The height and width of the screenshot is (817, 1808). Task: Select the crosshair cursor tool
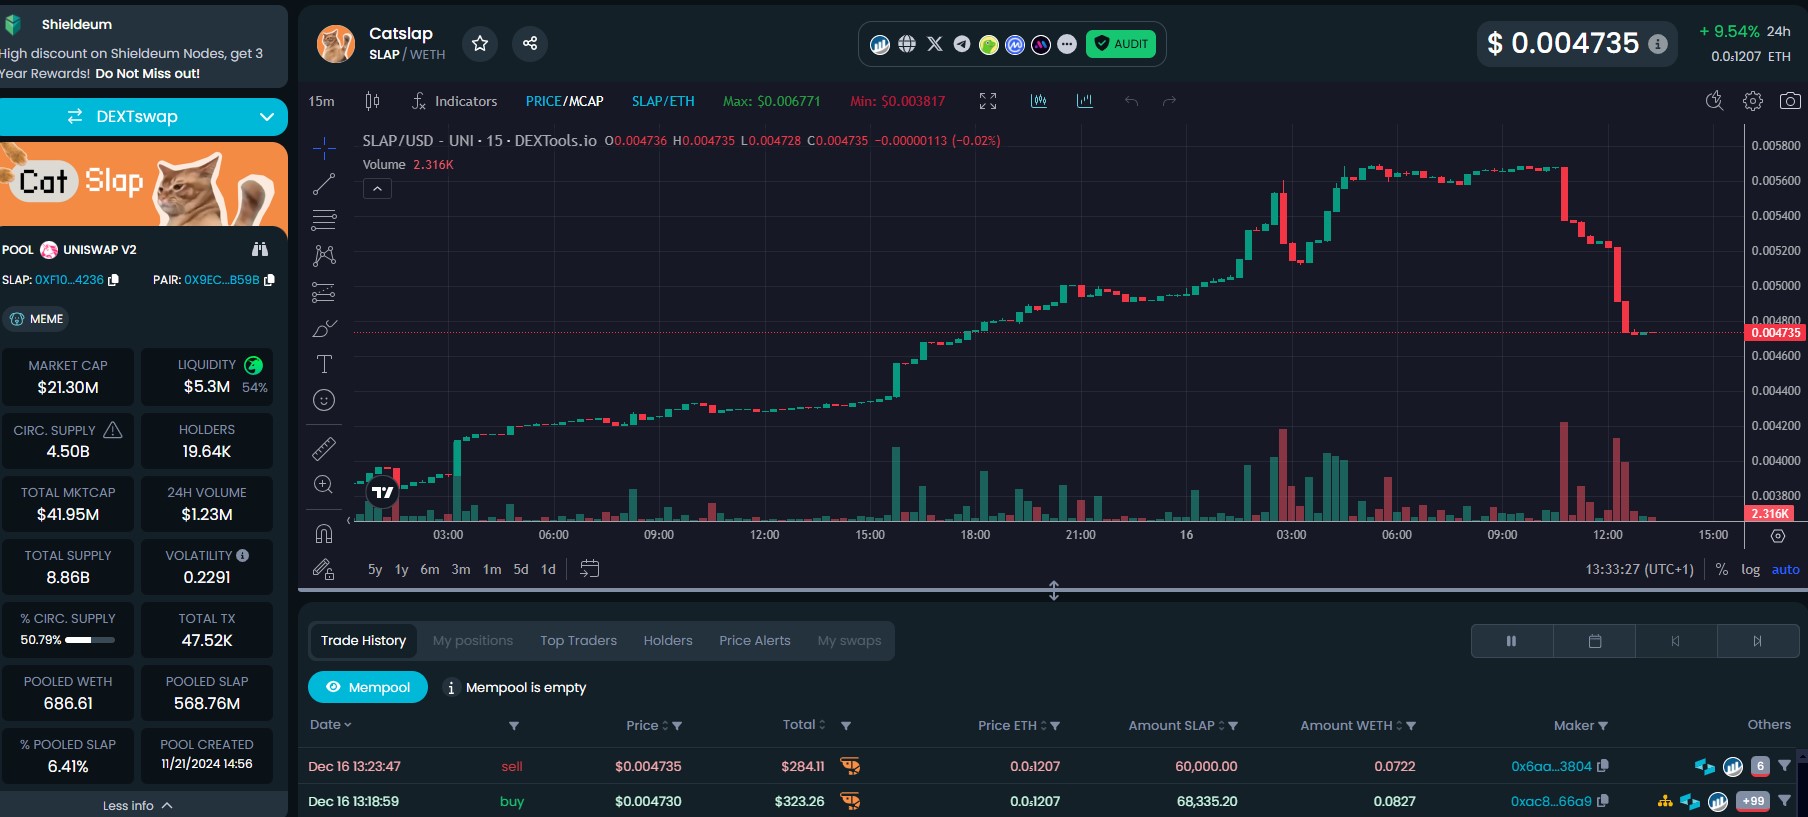tap(324, 149)
